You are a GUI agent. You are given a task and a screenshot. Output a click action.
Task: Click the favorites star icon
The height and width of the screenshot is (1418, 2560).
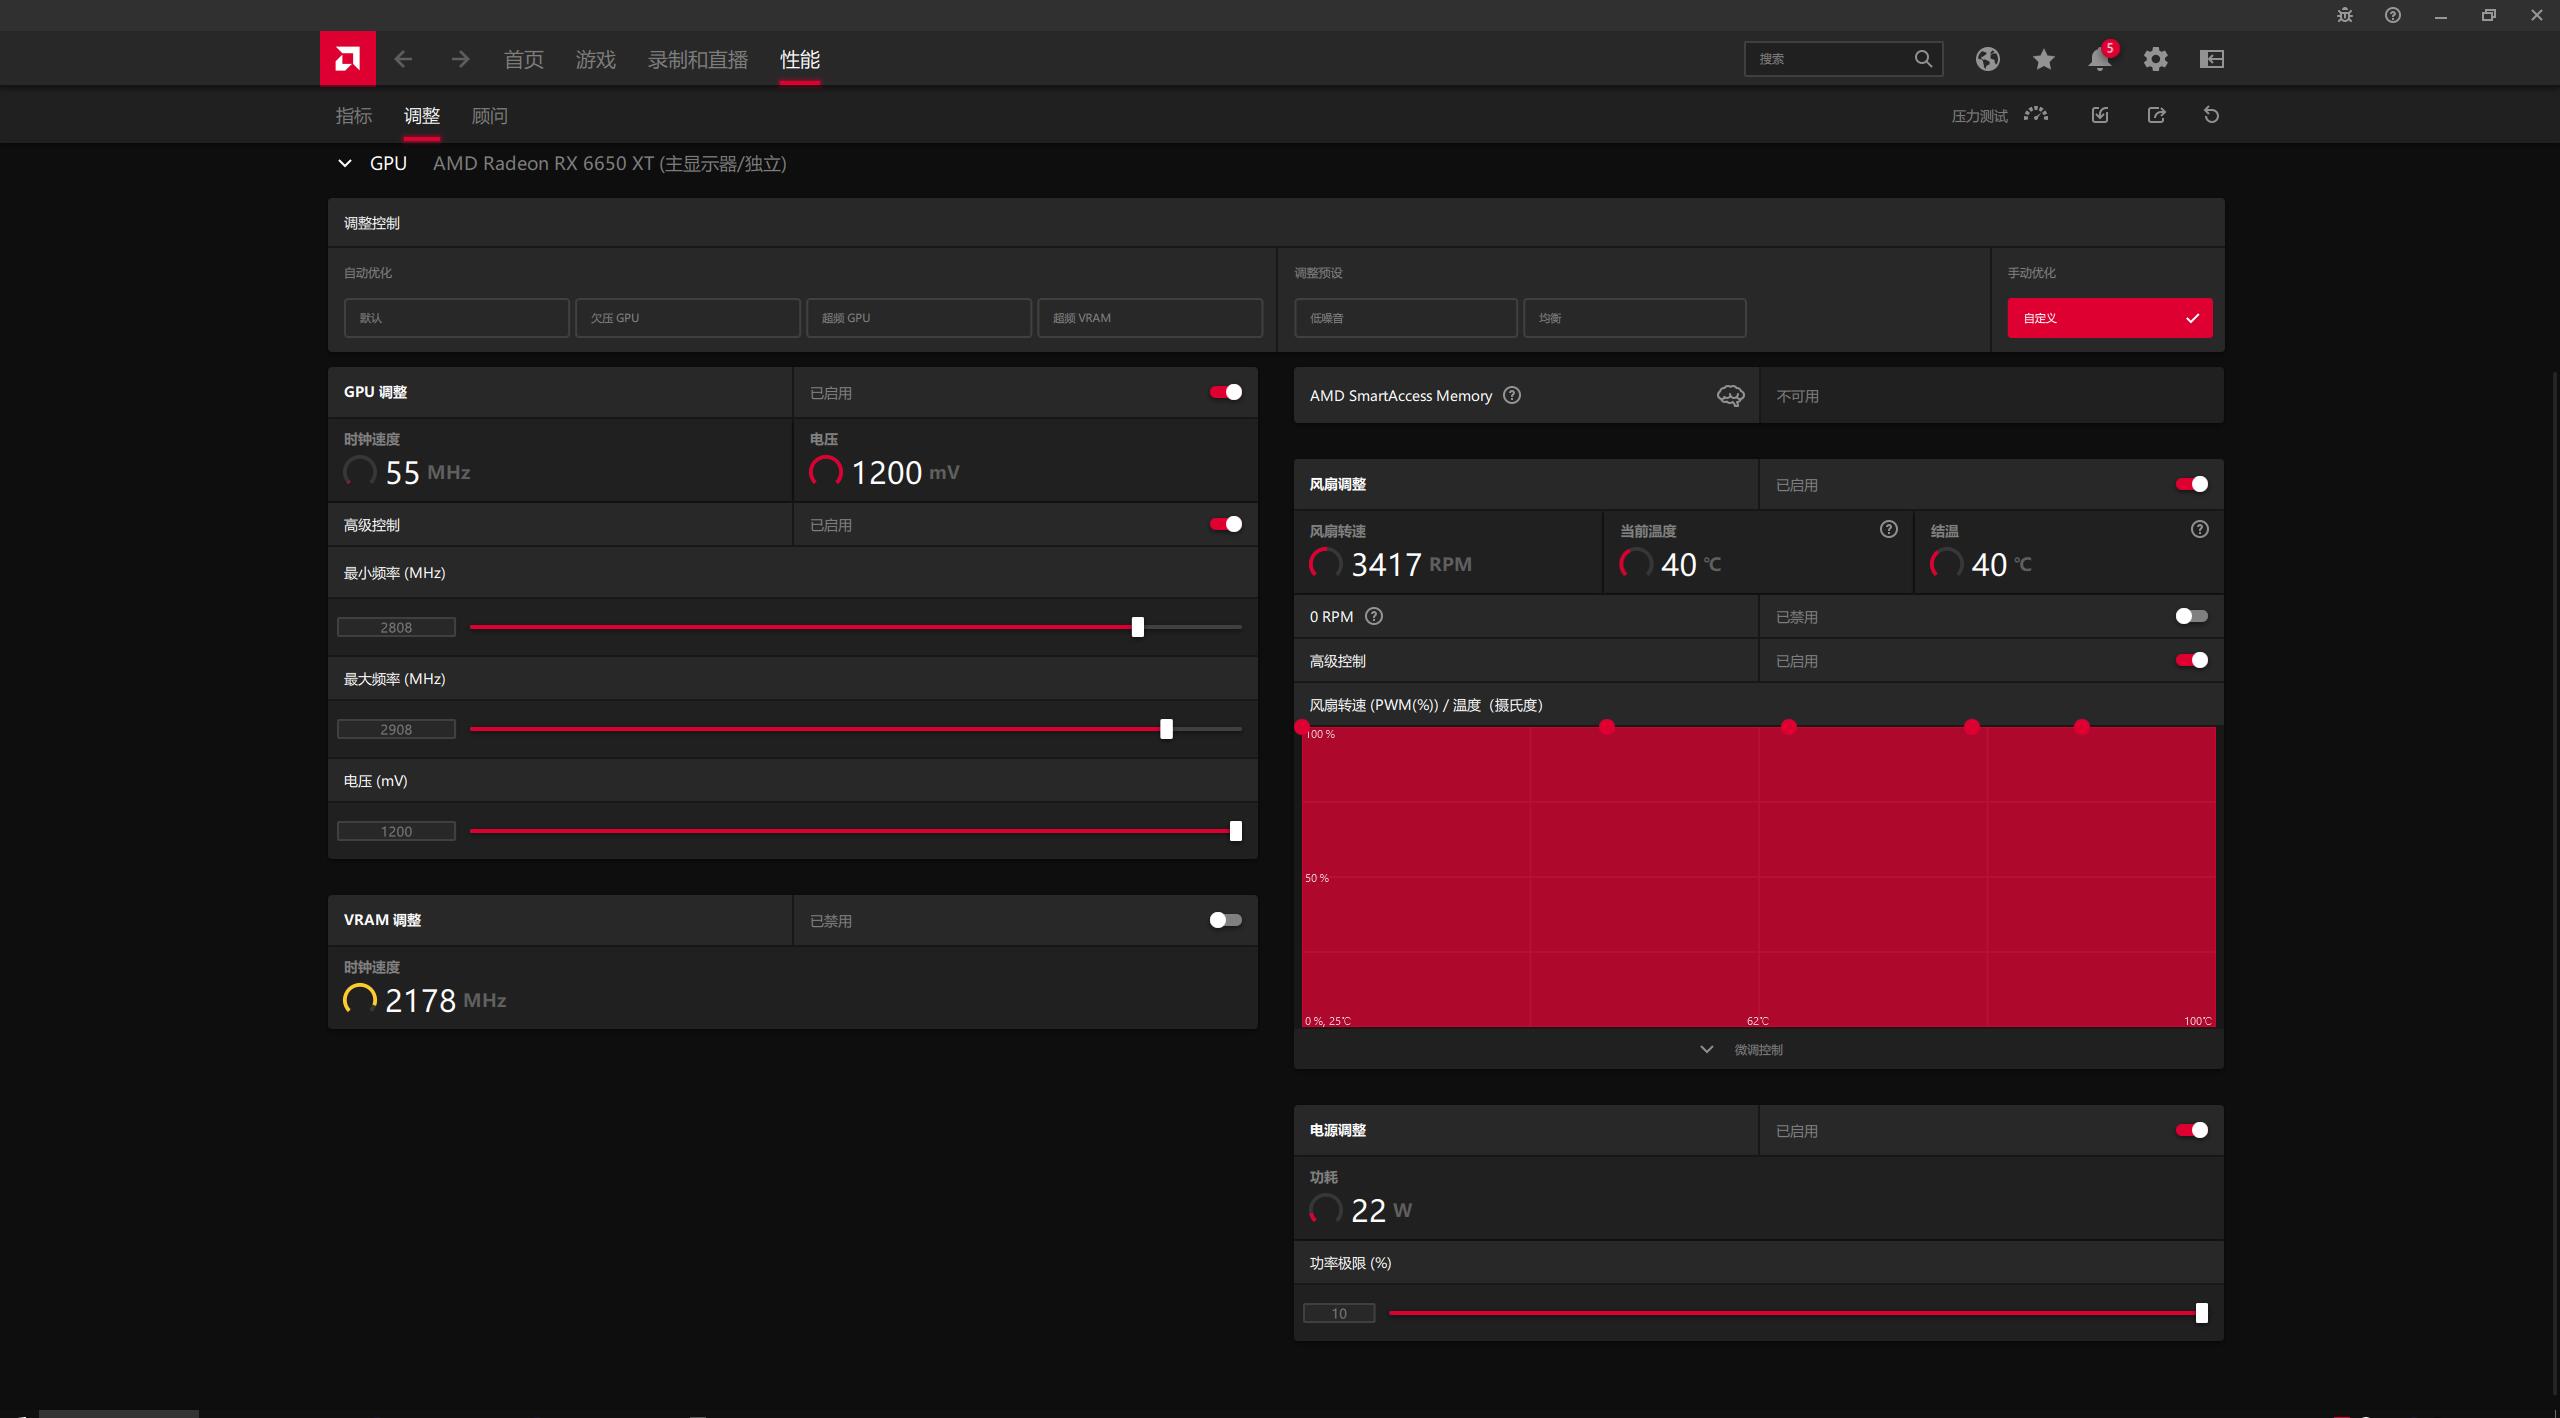click(2043, 59)
